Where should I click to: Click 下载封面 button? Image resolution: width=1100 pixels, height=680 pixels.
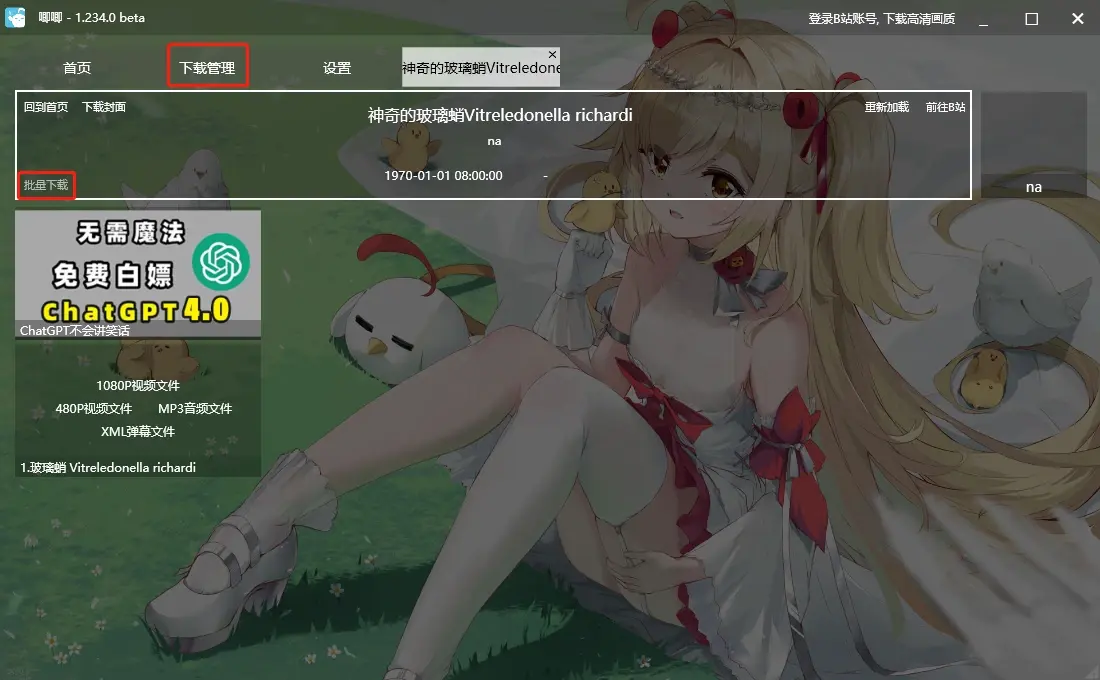(104, 107)
